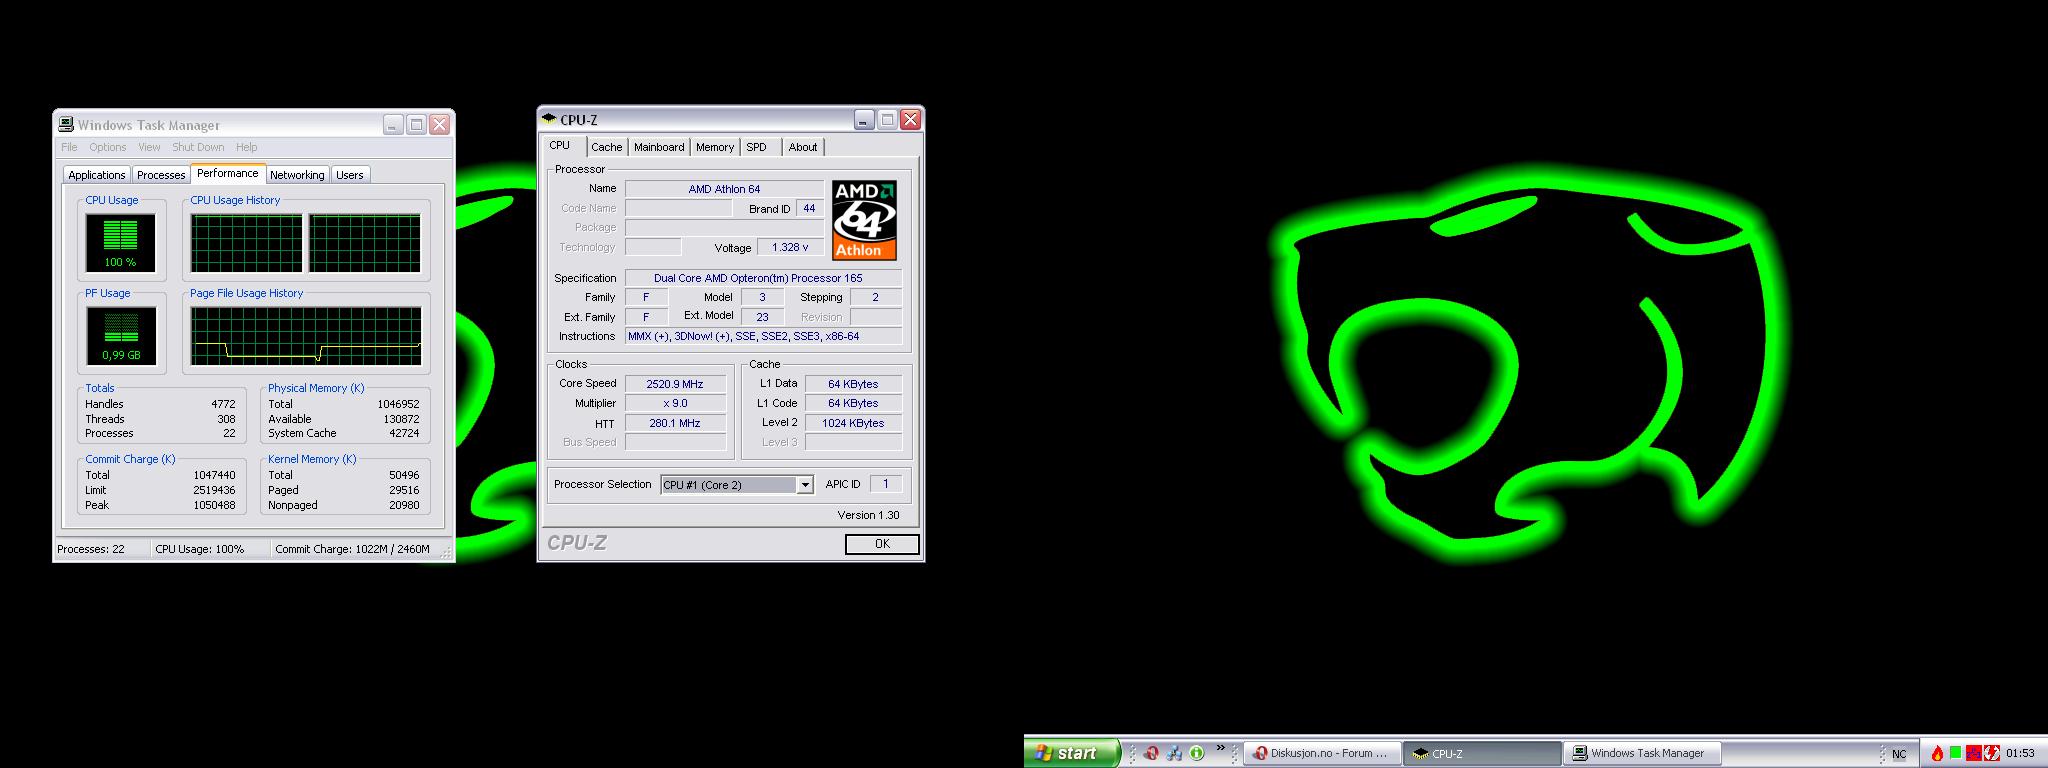The width and height of the screenshot is (2048, 768).
Task: Switch to the Applications tab
Action: [x=97, y=175]
